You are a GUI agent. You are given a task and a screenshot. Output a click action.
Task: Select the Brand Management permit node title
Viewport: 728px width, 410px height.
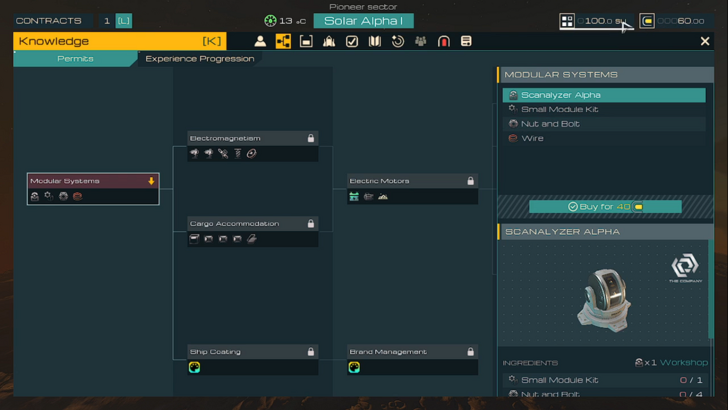point(388,351)
